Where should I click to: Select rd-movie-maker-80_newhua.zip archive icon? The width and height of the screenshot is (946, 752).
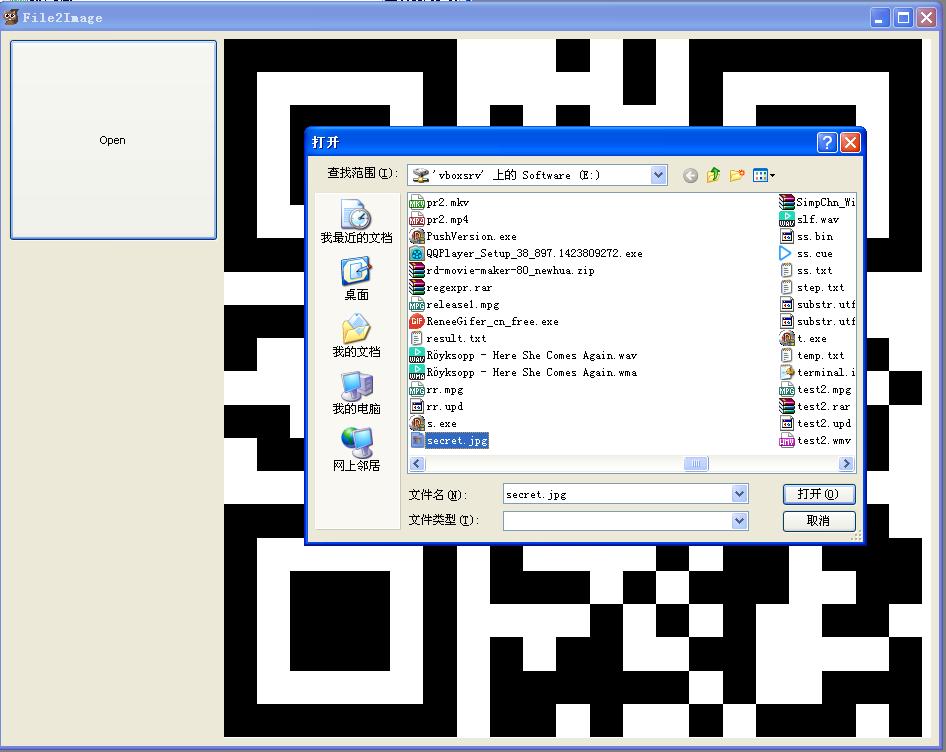click(x=417, y=270)
